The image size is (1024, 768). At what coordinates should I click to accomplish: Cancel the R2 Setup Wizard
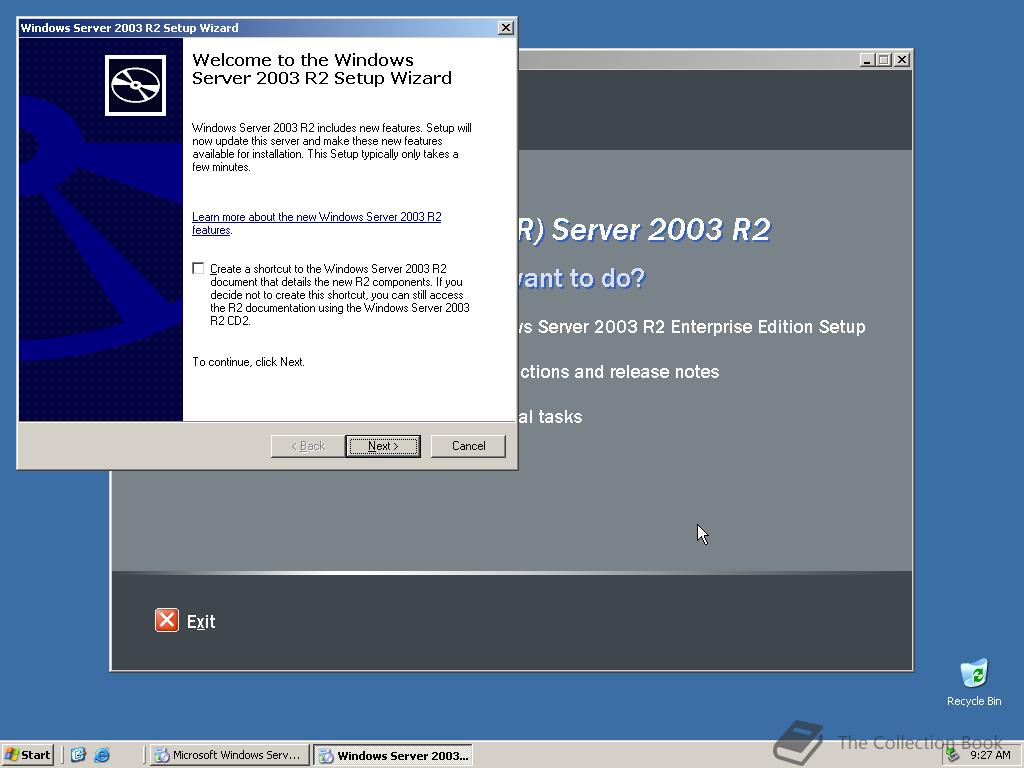pyautogui.click(x=467, y=446)
